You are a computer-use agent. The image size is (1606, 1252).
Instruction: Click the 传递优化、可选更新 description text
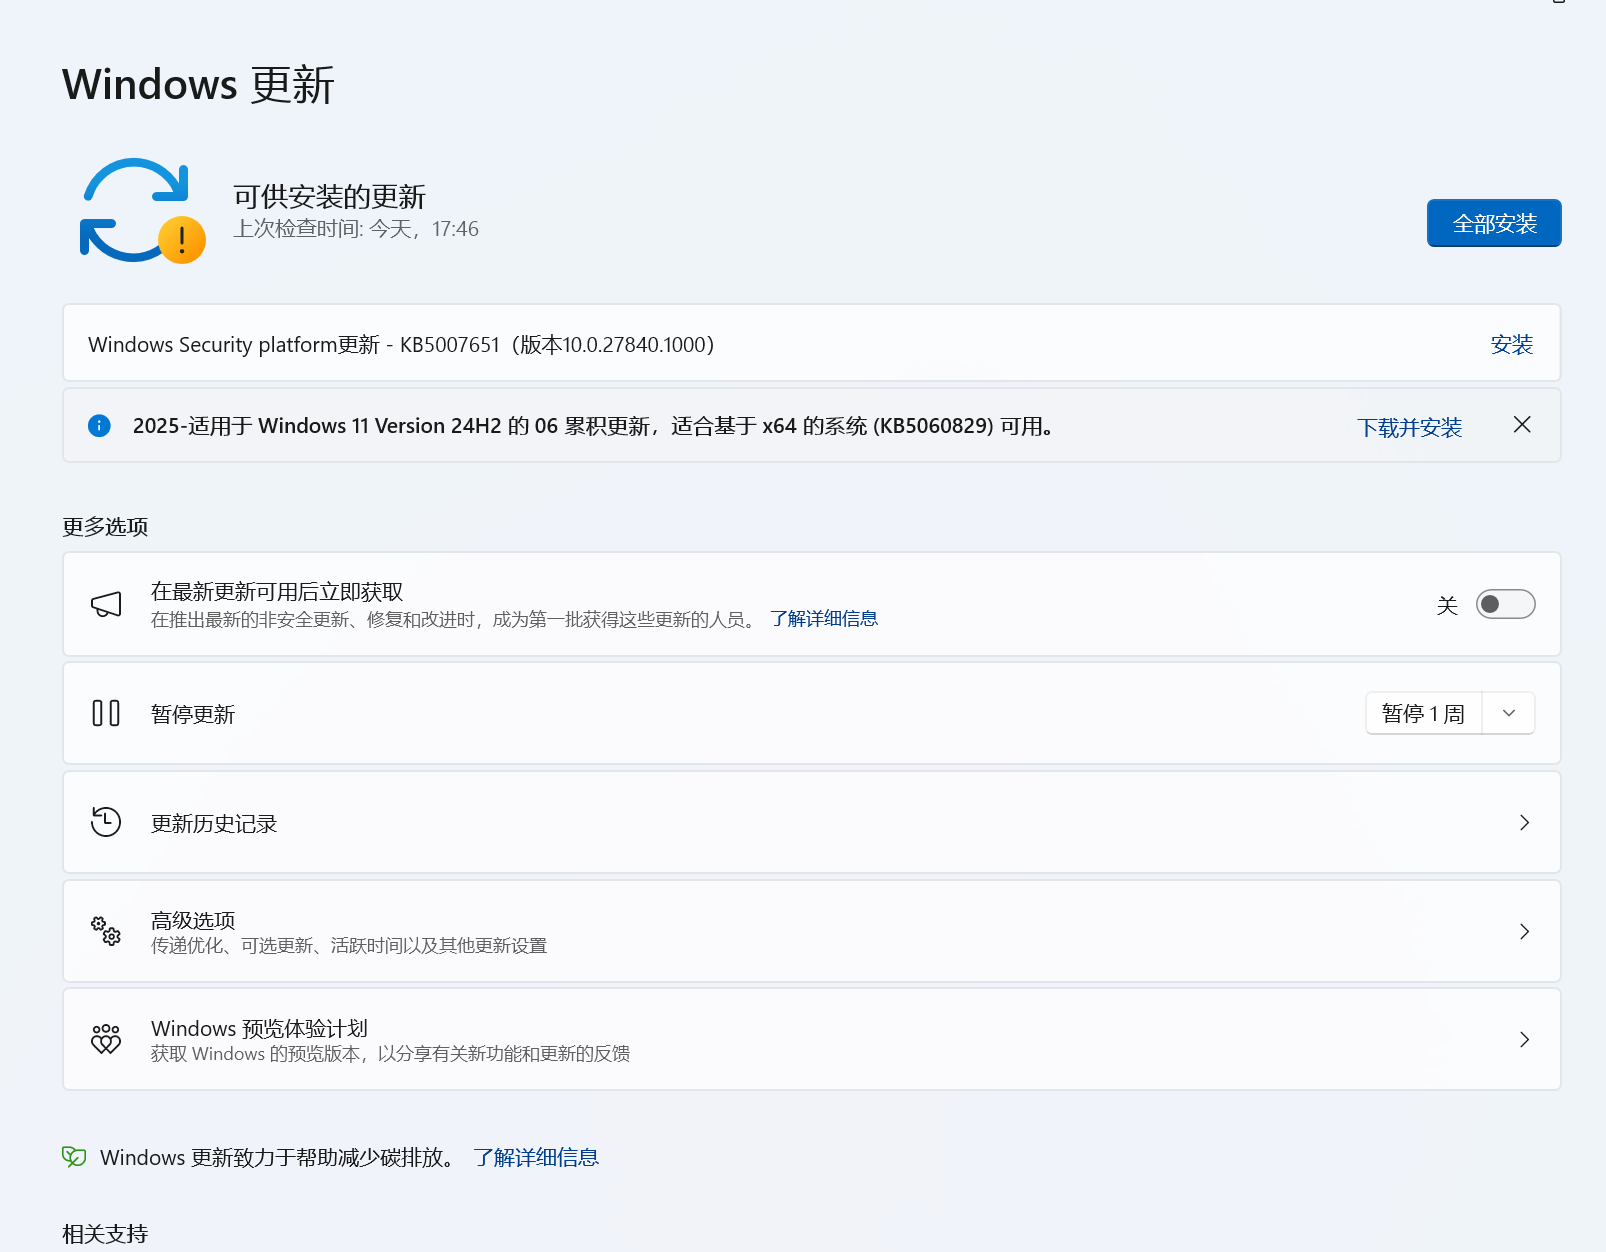pyautogui.click(x=349, y=946)
